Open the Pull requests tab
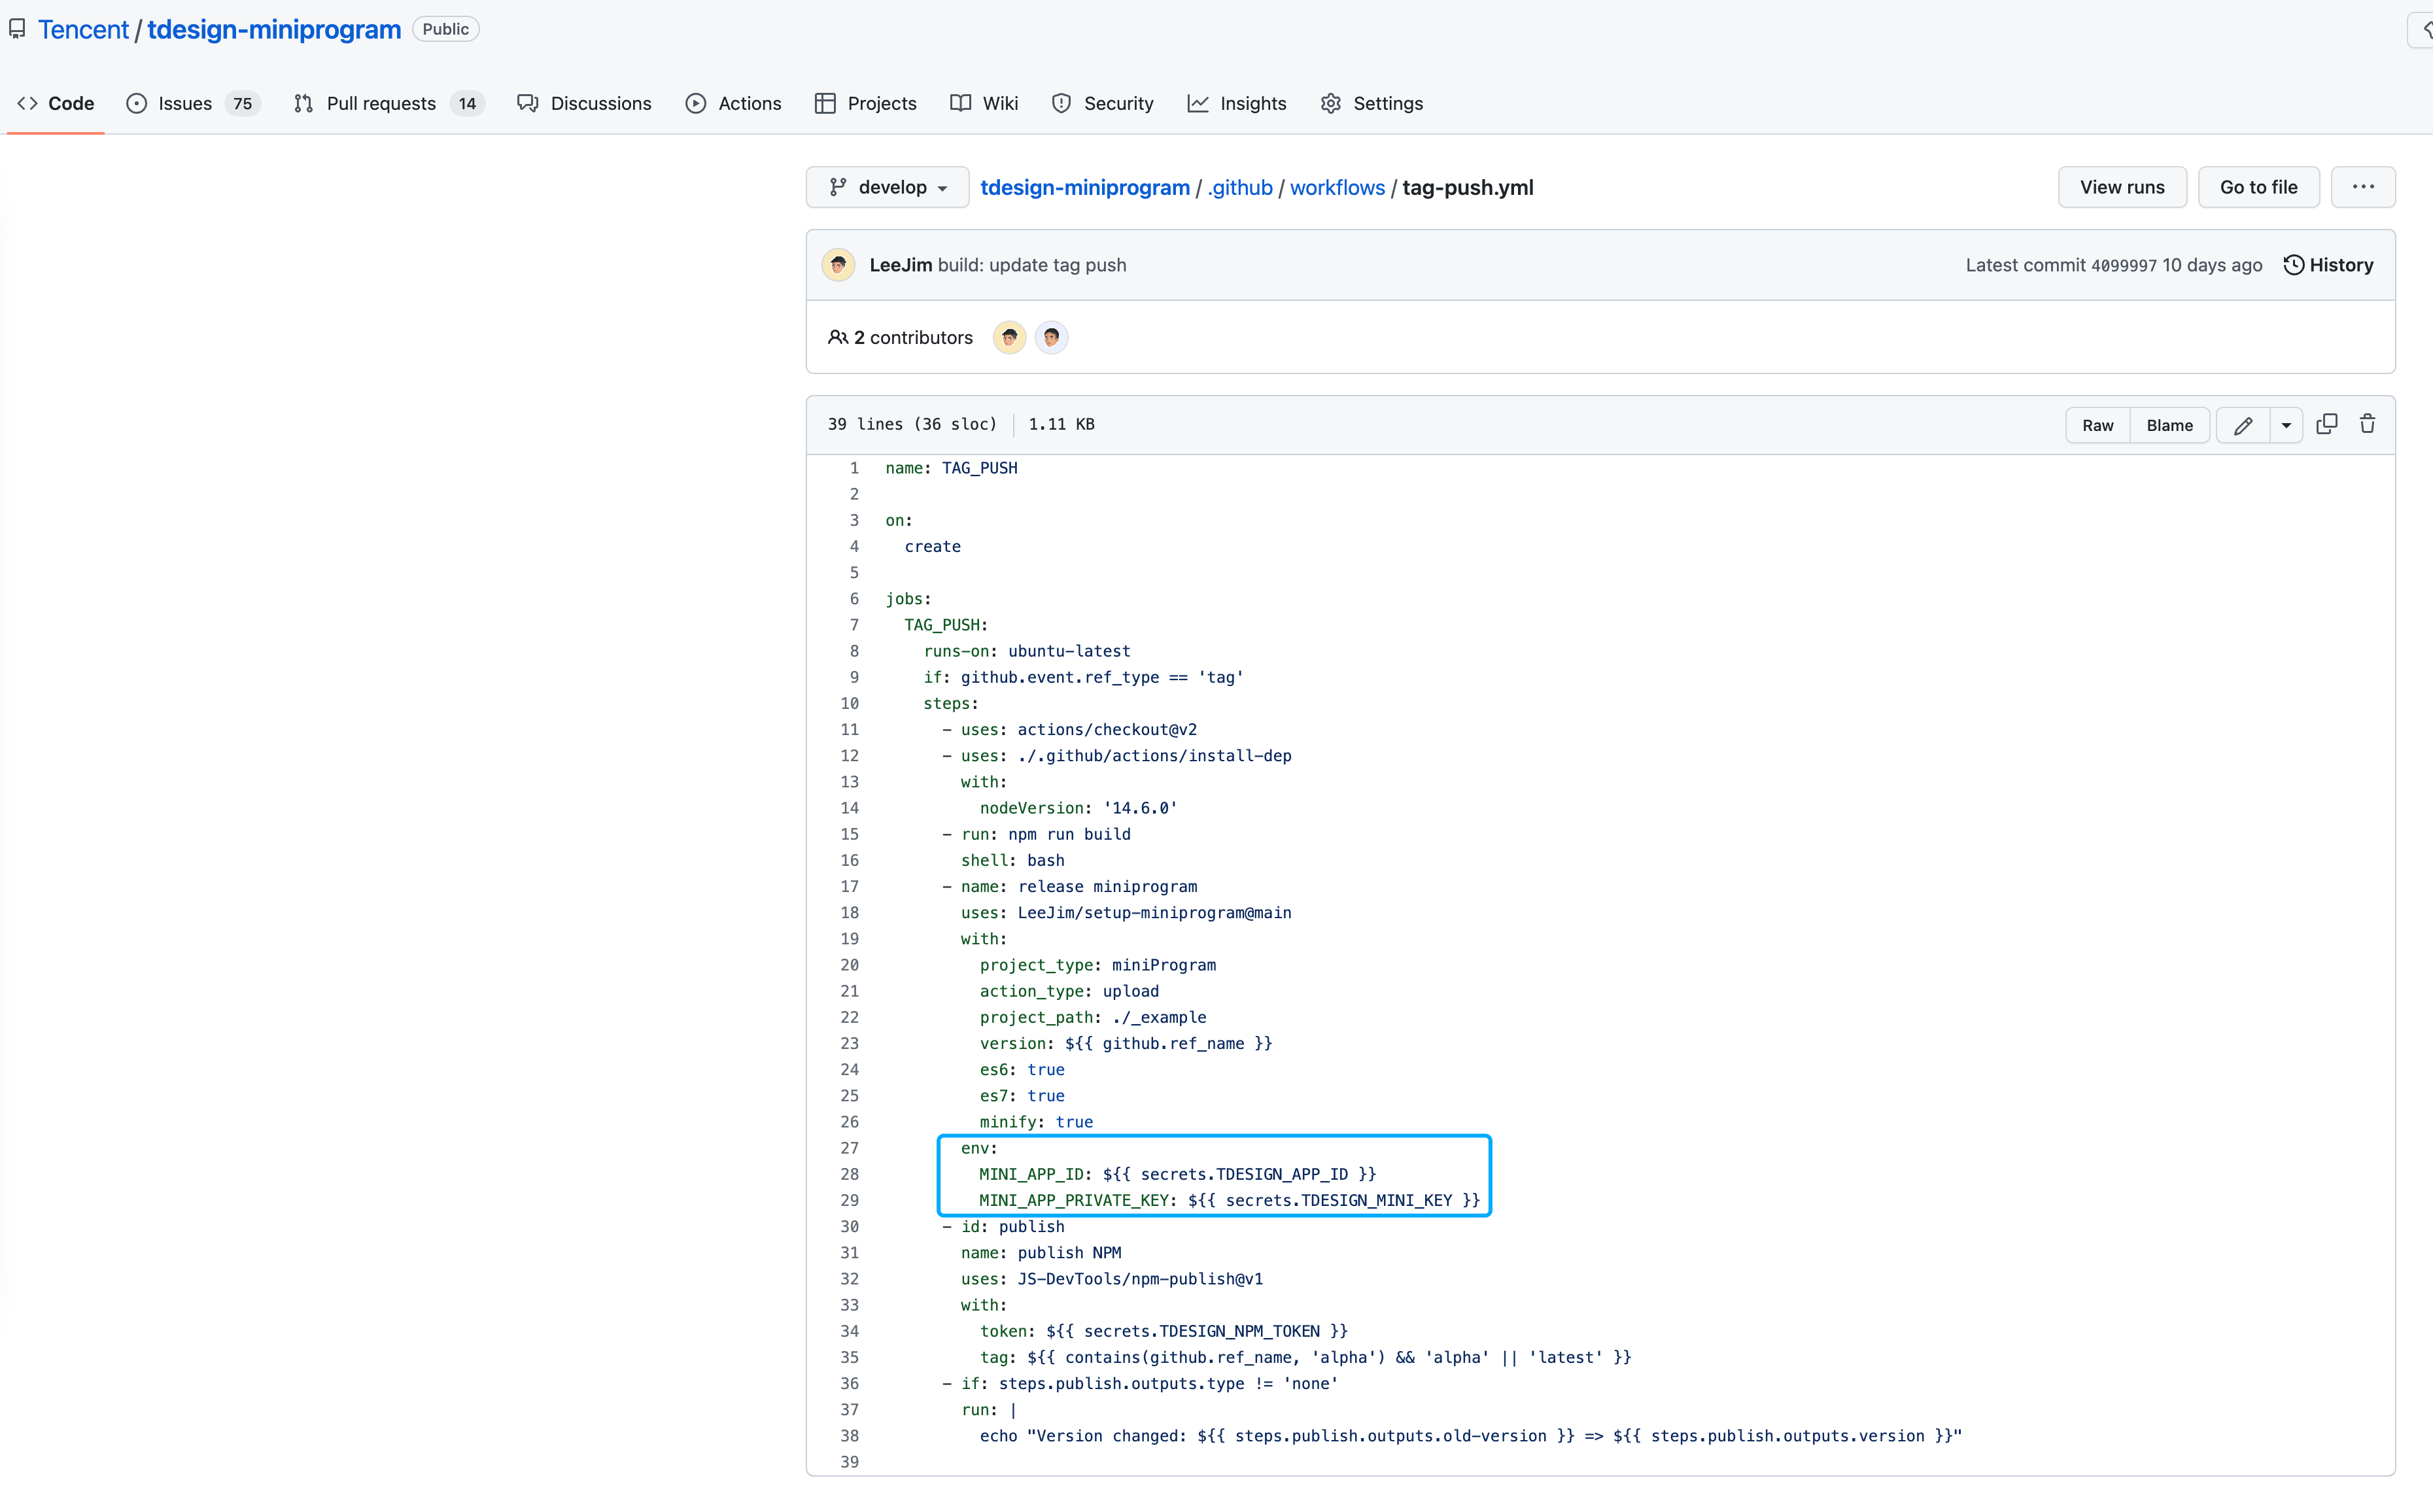Screen dimensions: 2433x1512 click(x=389, y=103)
